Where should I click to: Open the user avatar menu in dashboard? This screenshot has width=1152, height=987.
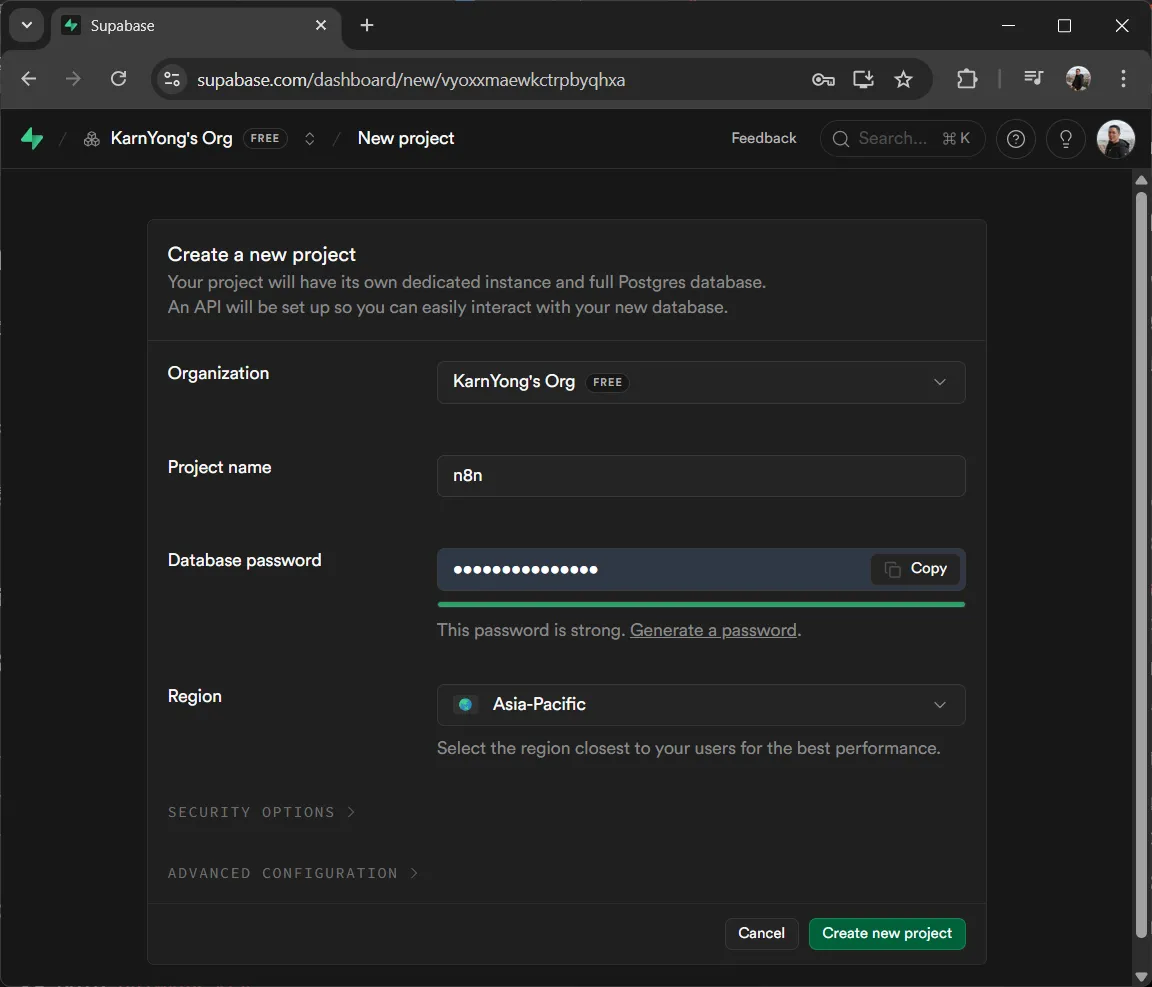point(1115,139)
